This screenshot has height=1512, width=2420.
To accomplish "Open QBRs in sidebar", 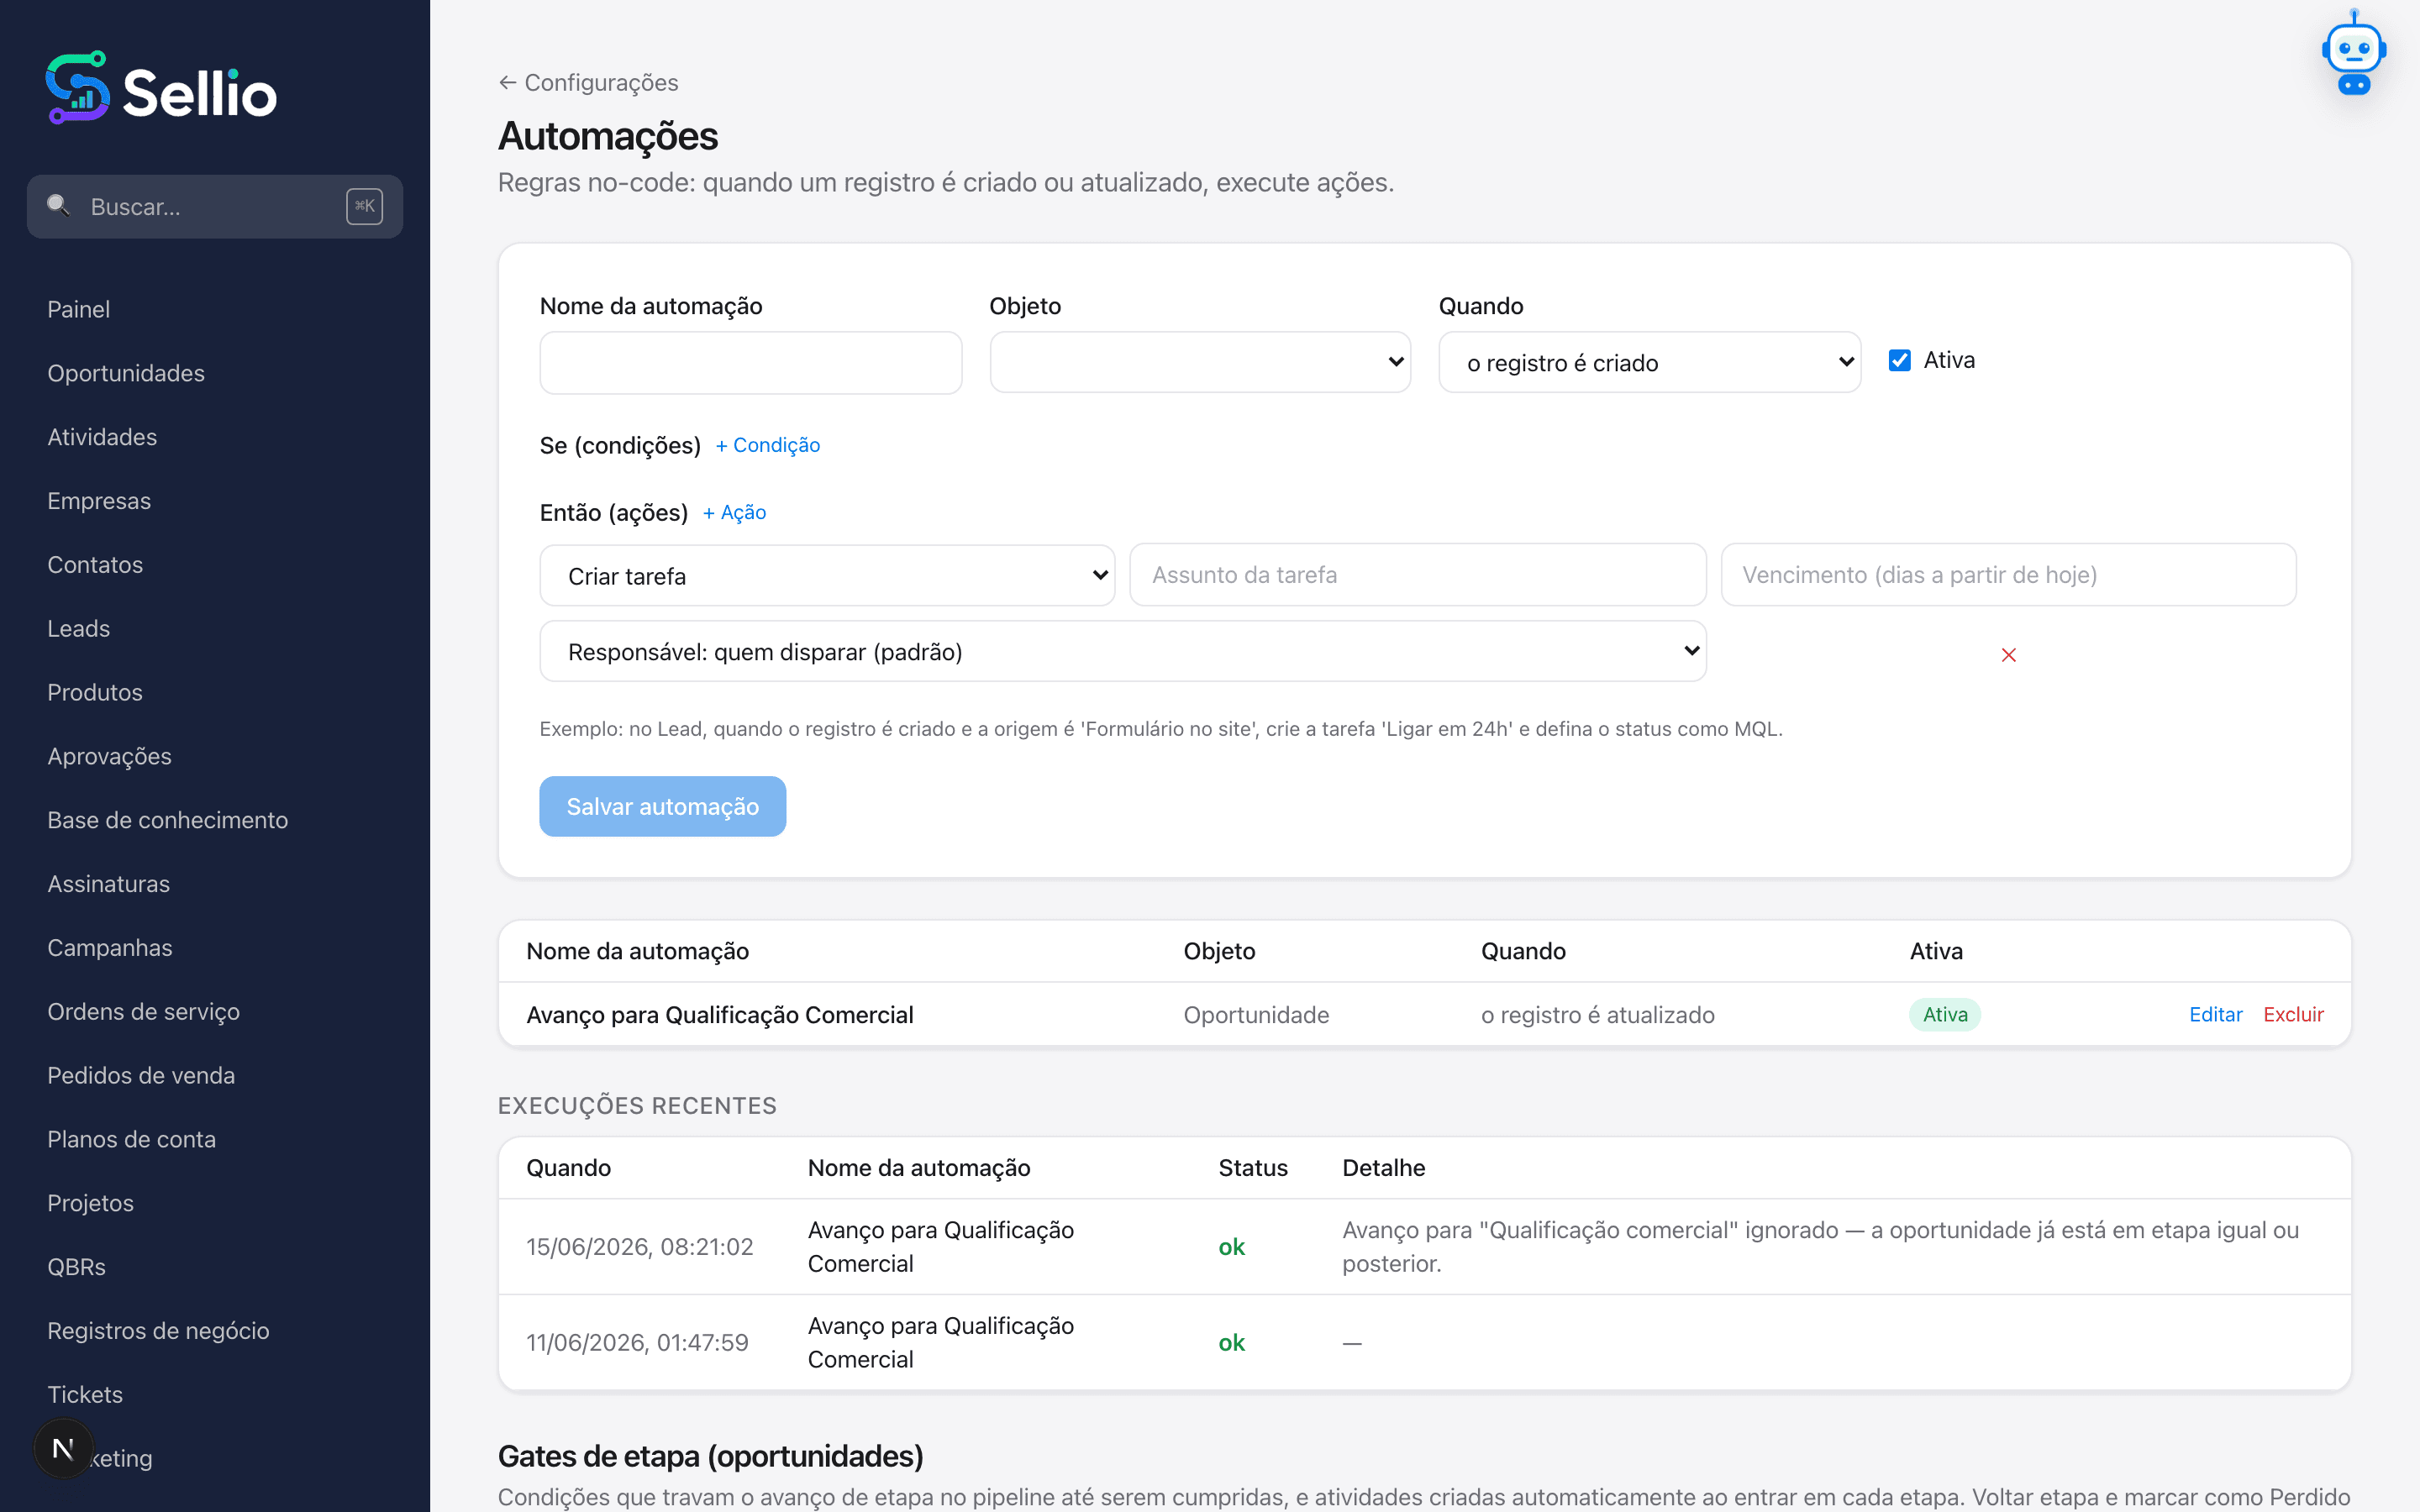I will pos(76,1267).
